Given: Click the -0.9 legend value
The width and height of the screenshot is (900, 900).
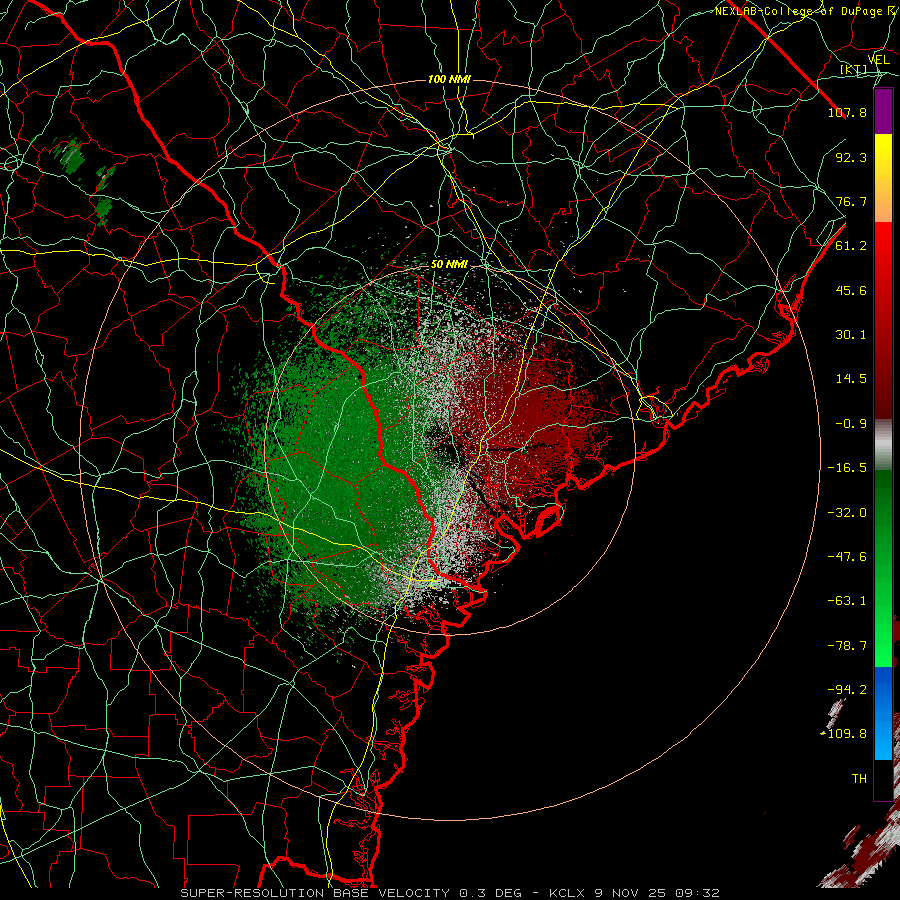Looking at the screenshot, I should pos(851,424).
